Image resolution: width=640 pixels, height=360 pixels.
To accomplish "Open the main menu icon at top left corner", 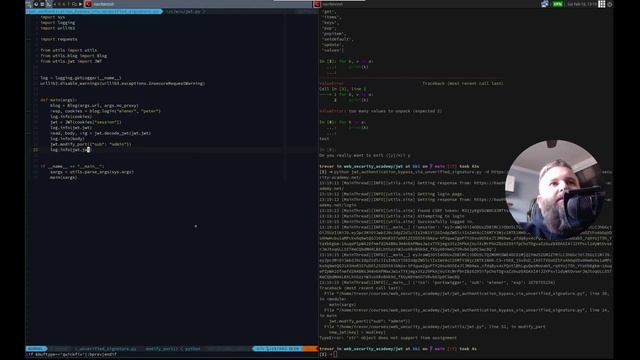I will (x=29, y=4).
